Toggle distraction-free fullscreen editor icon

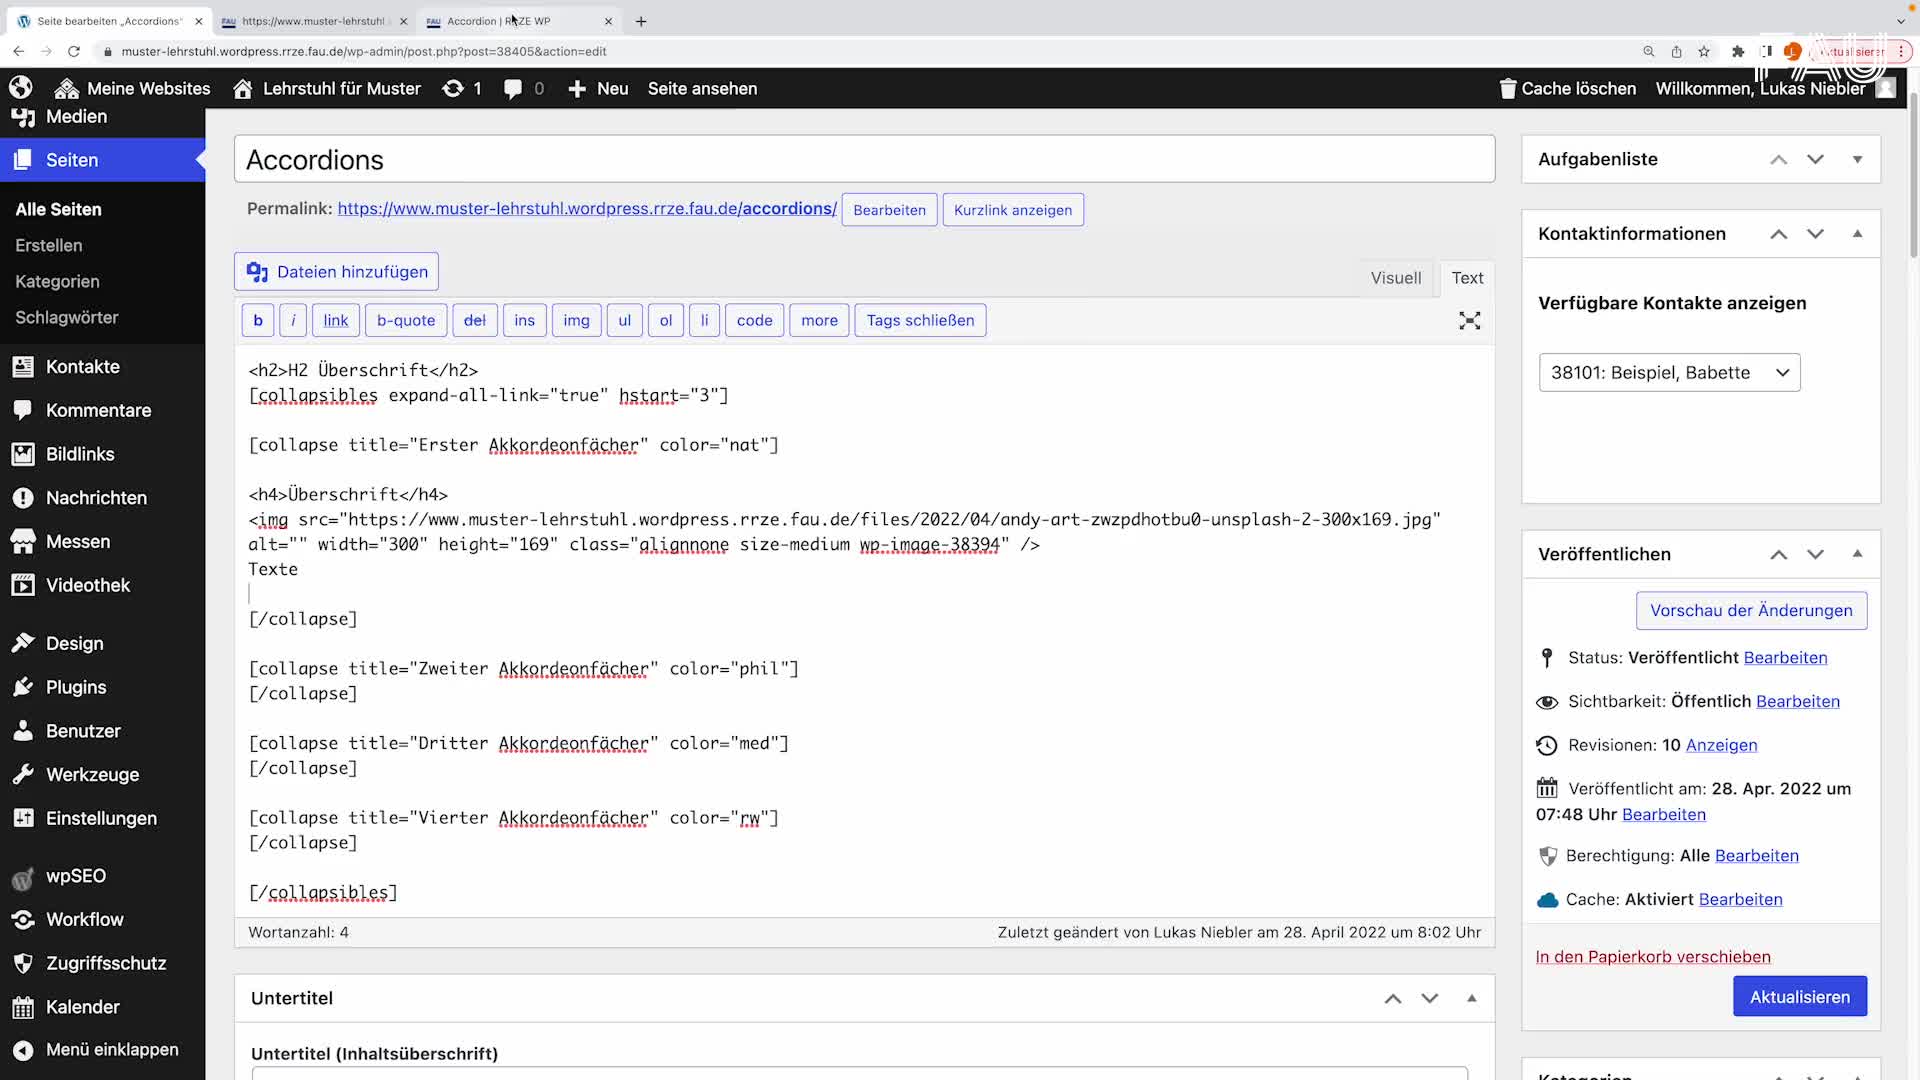1469,321
